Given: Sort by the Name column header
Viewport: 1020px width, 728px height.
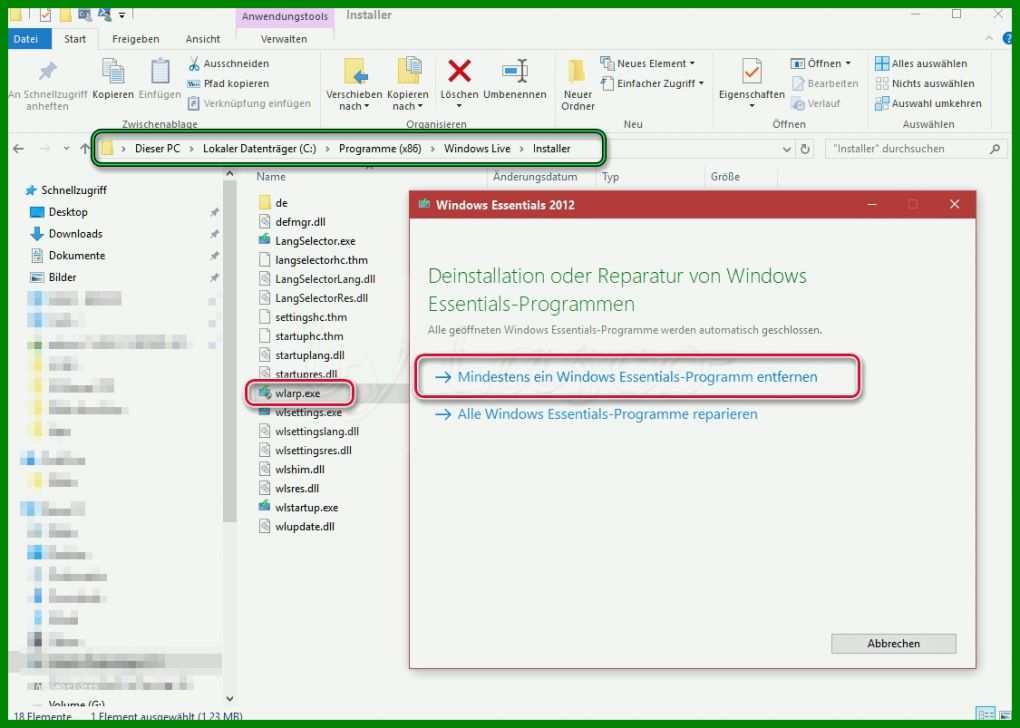Looking at the screenshot, I should tap(271, 177).
